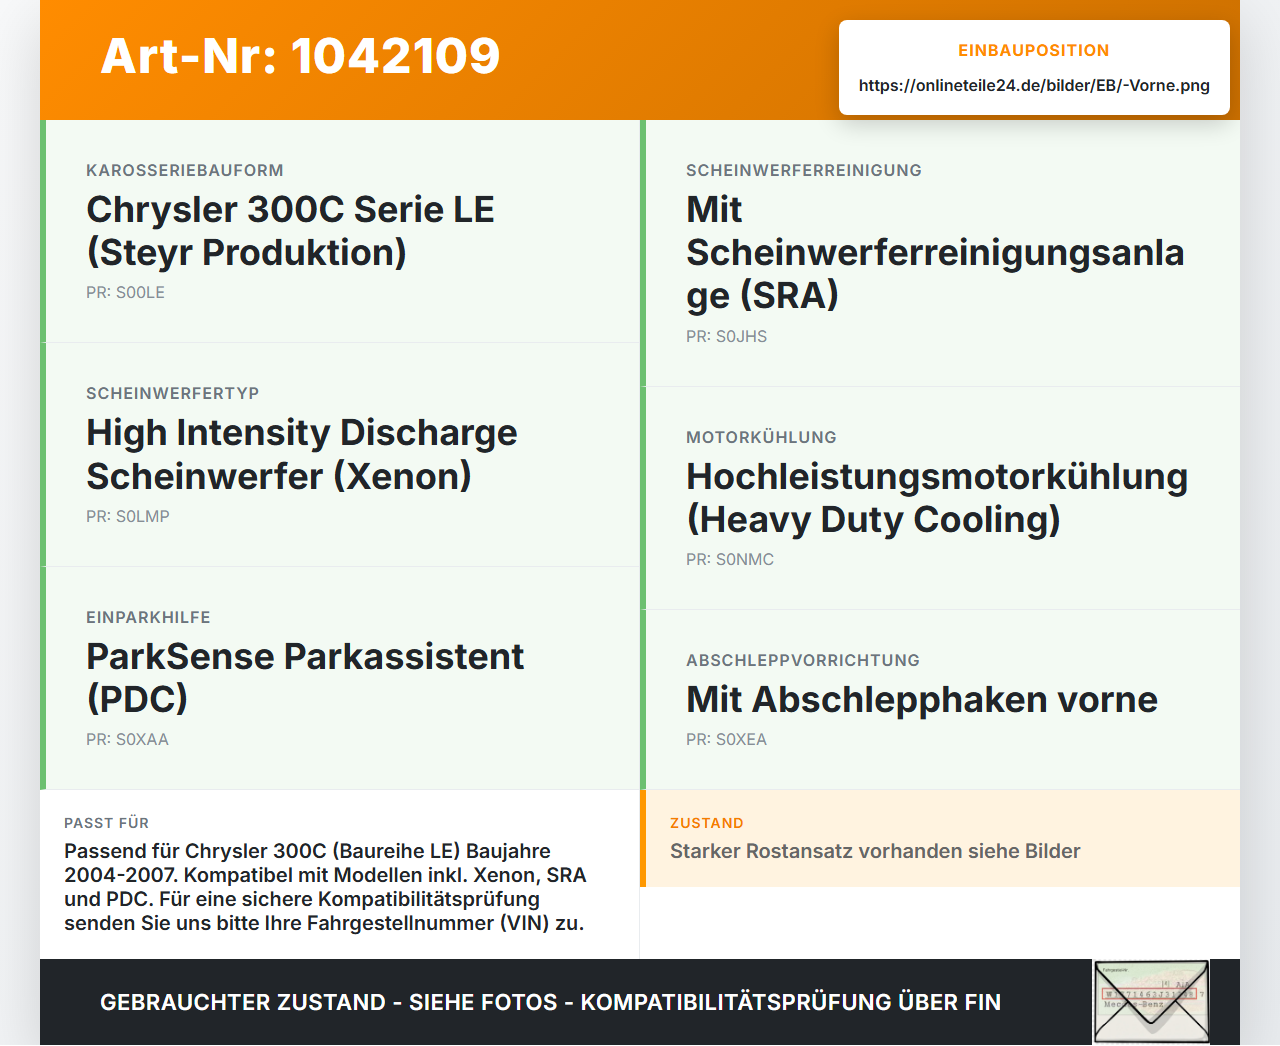
Task: Click PR code S0LMP
Action: [x=128, y=516]
